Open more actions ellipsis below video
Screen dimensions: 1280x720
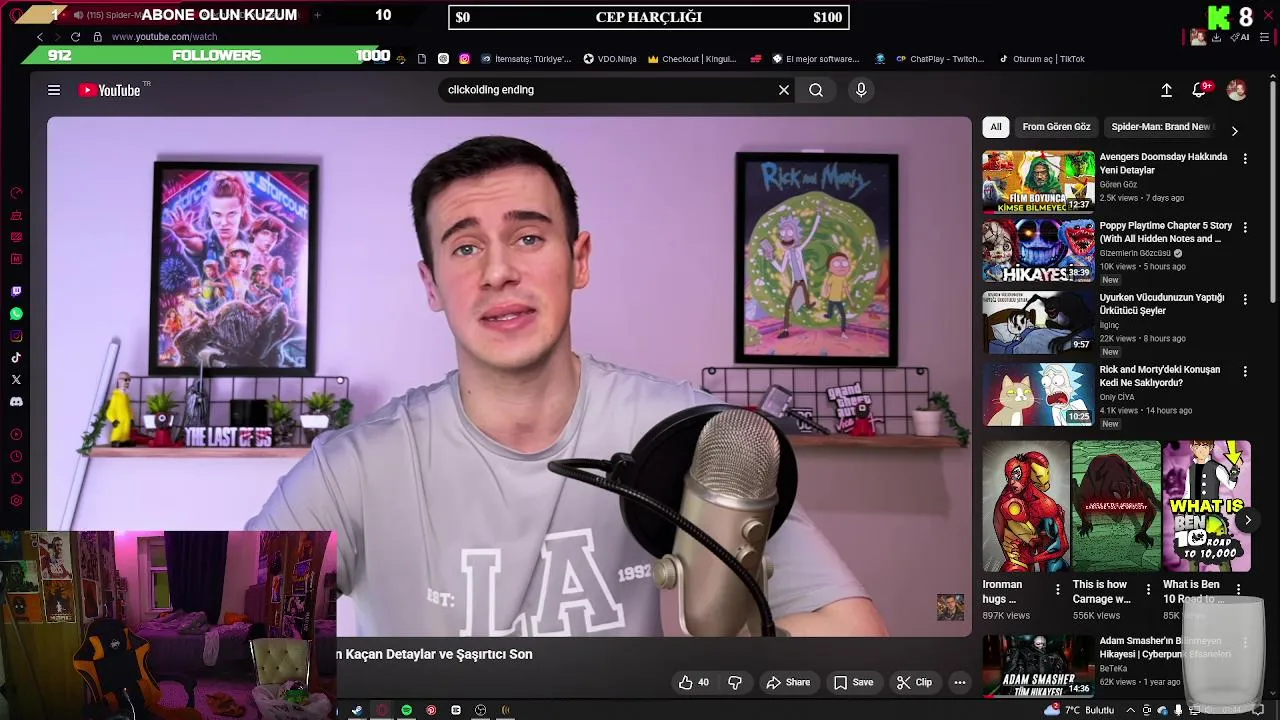point(960,682)
